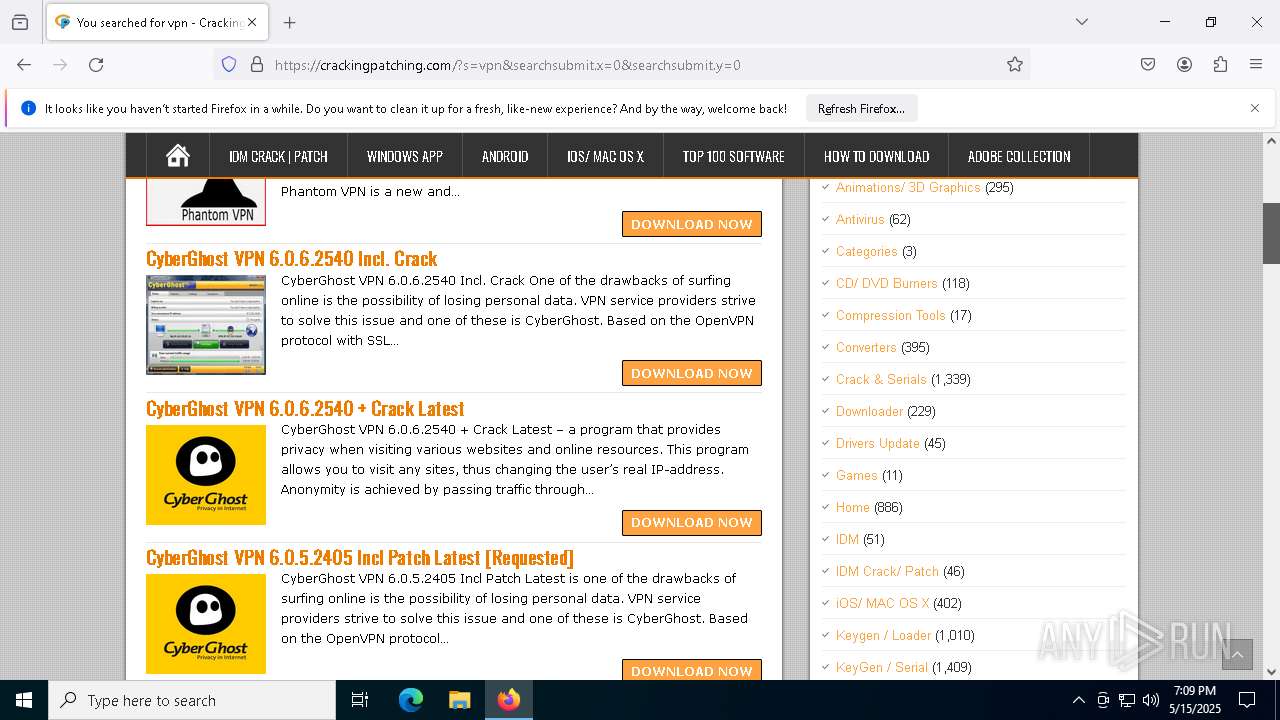Open the HOW TO DOWNLOAD menu
Viewport: 1280px width, 720px height.
click(876, 156)
